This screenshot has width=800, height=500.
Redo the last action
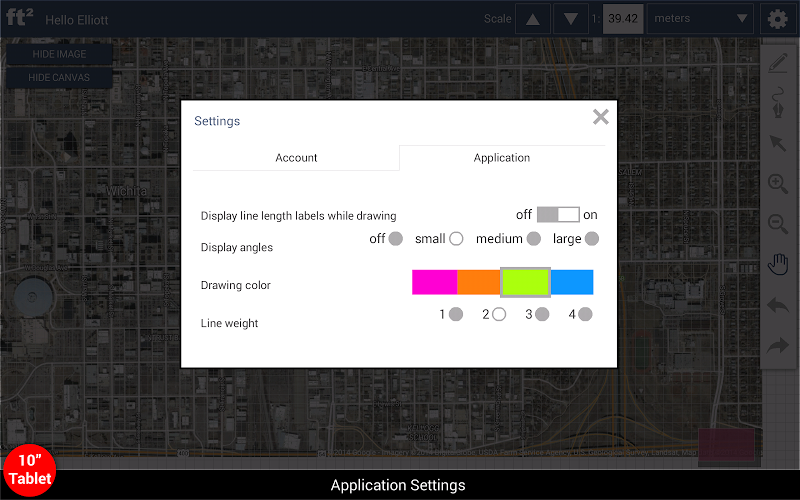click(777, 345)
